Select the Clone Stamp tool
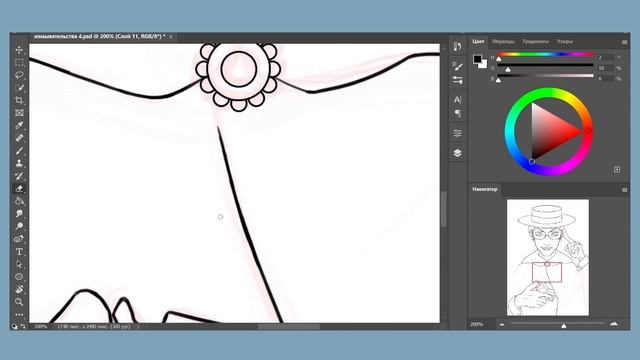The height and width of the screenshot is (360, 640). (19, 163)
